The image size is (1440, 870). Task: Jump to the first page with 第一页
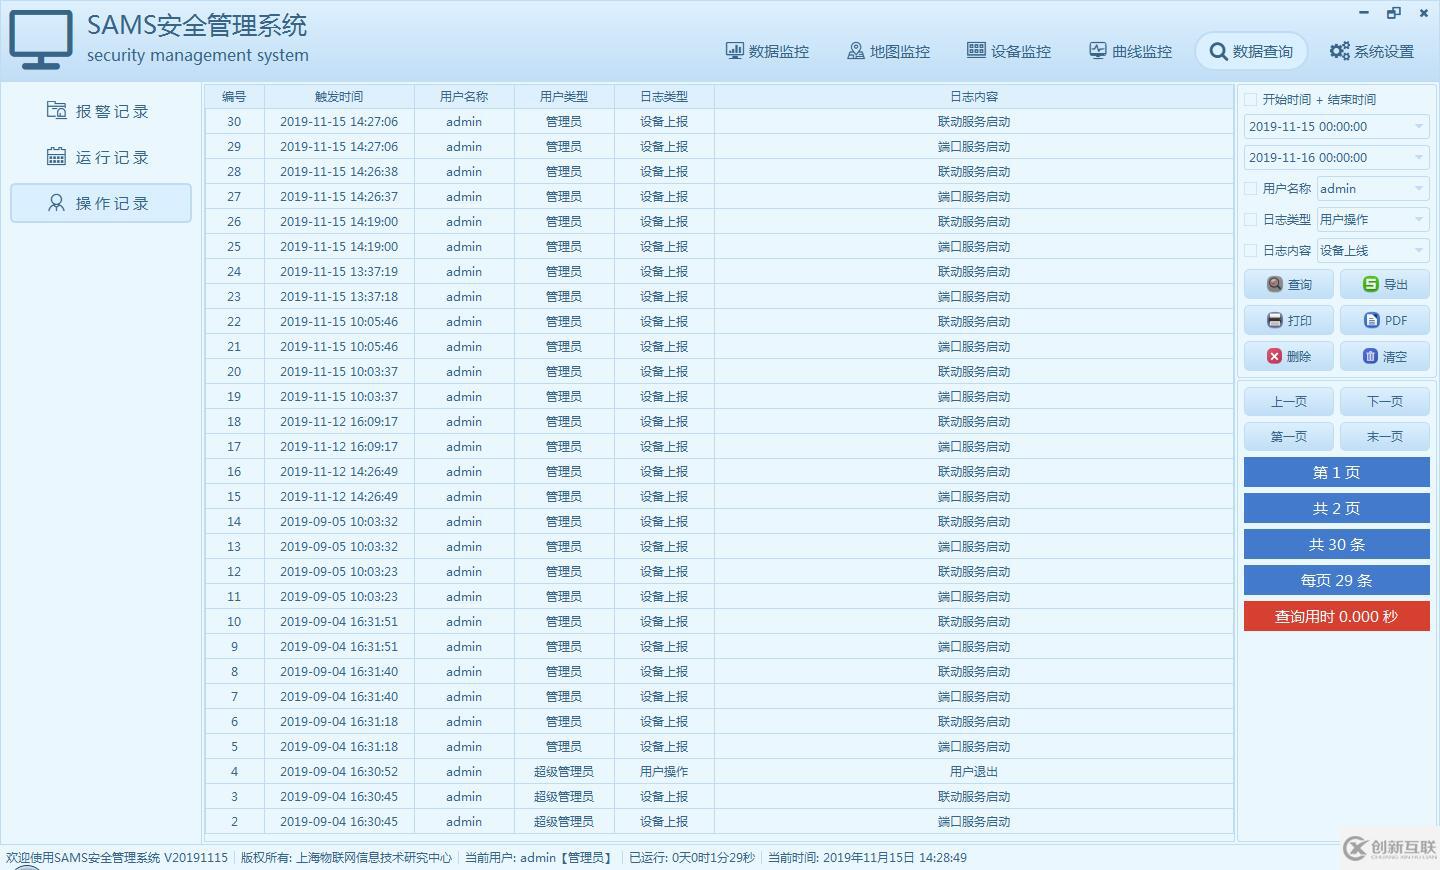[1289, 436]
